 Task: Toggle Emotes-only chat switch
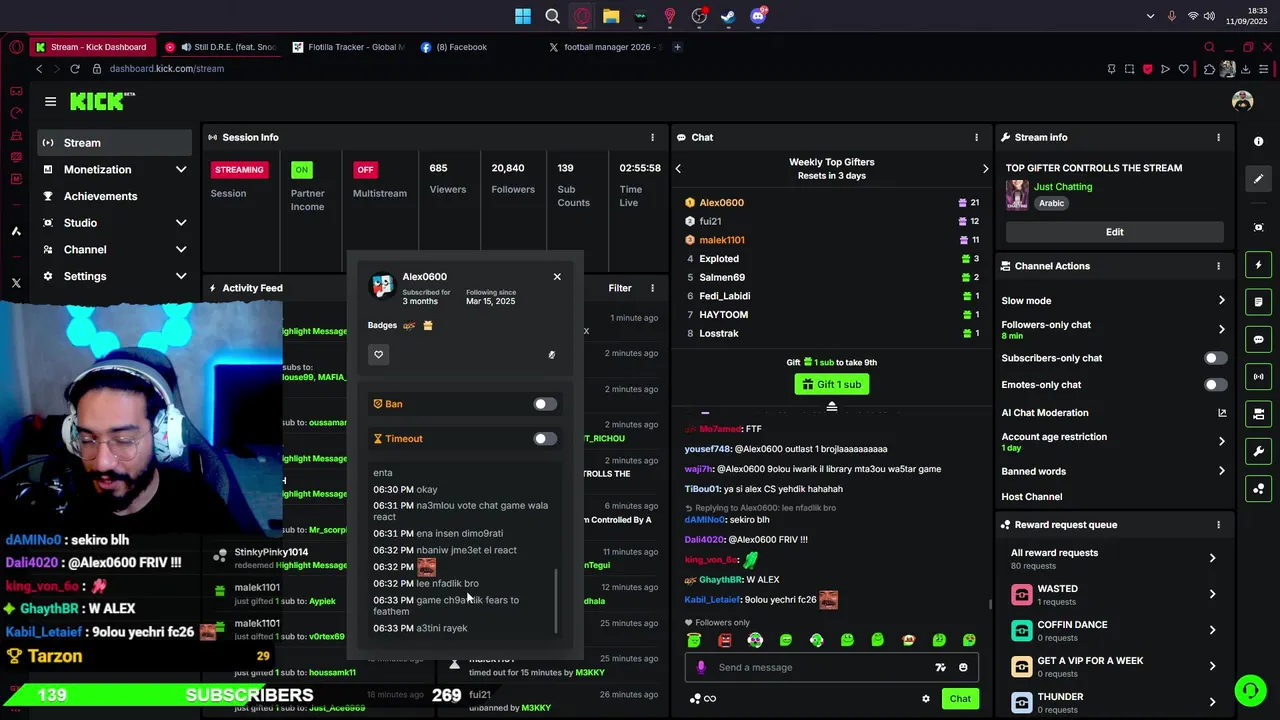pyautogui.click(x=1215, y=384)
